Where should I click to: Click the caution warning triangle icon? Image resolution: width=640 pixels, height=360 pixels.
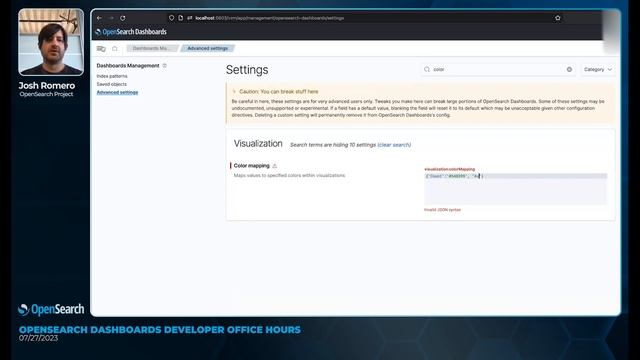tap(234, 91)
